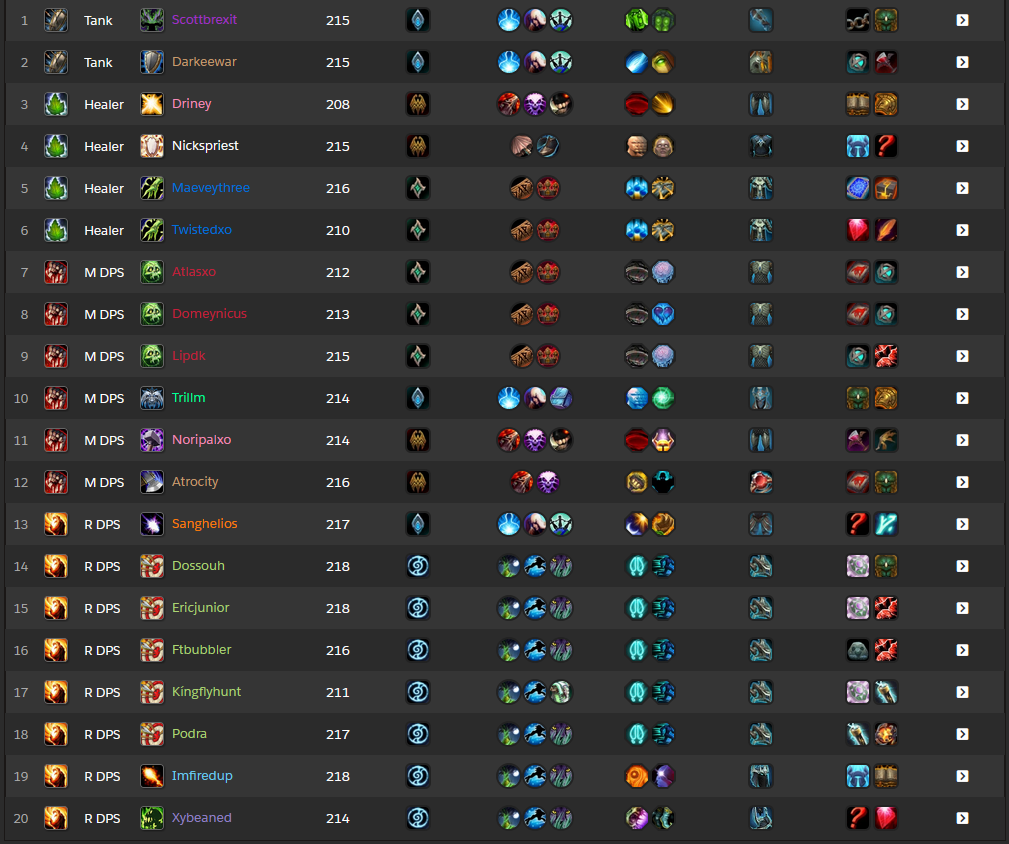Open Scottbrexit's character link
Viewport: 1009px width, 844px height.
tap(204, 20)
